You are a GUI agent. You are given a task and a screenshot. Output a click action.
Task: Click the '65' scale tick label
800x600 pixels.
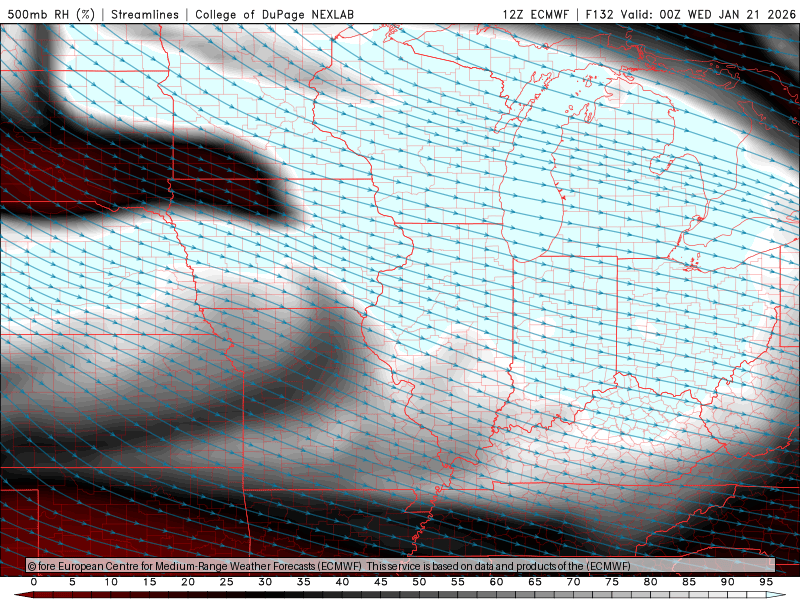[x=535, y=582]
